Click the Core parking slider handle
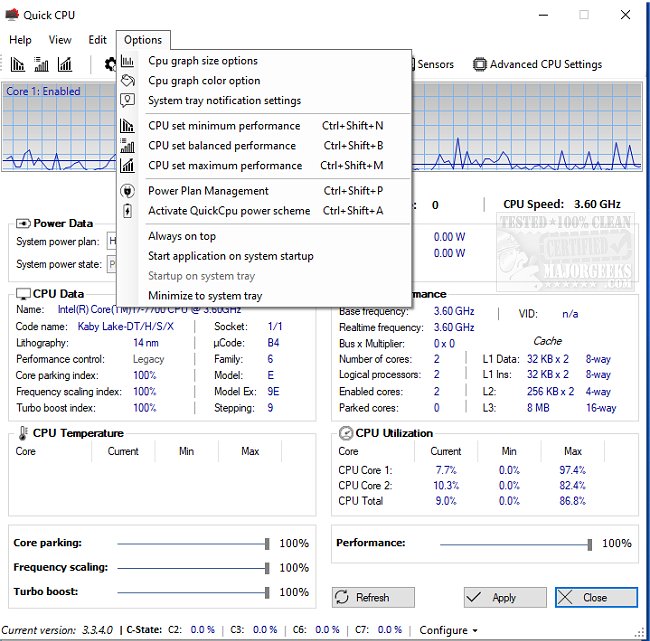 267,544
